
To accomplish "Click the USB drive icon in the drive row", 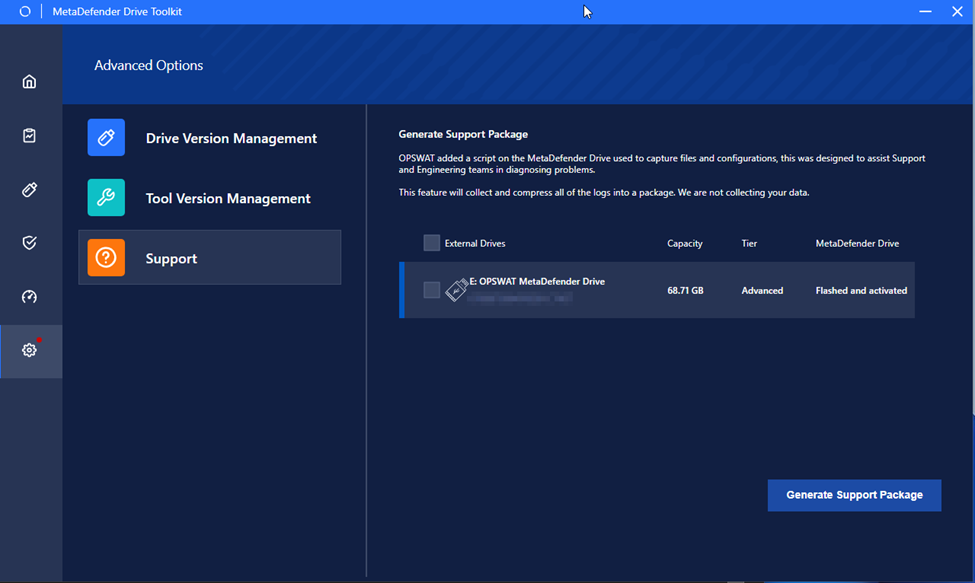I will pyautogui.click(x=456, y=290).
